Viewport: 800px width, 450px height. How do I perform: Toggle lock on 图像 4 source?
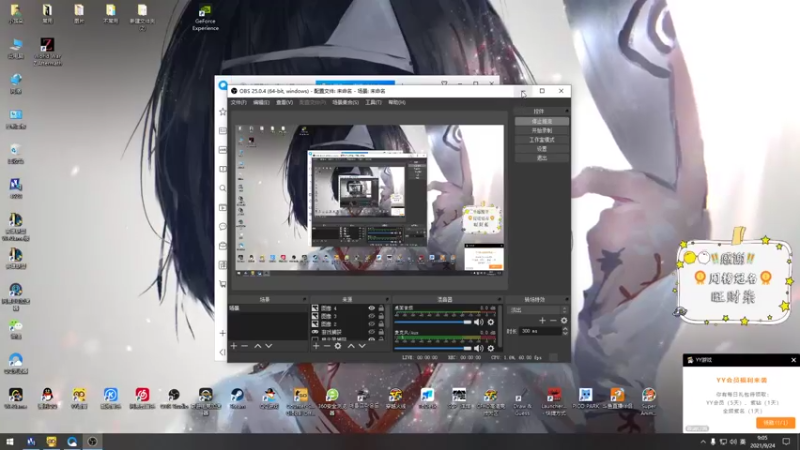click(381, 308)
